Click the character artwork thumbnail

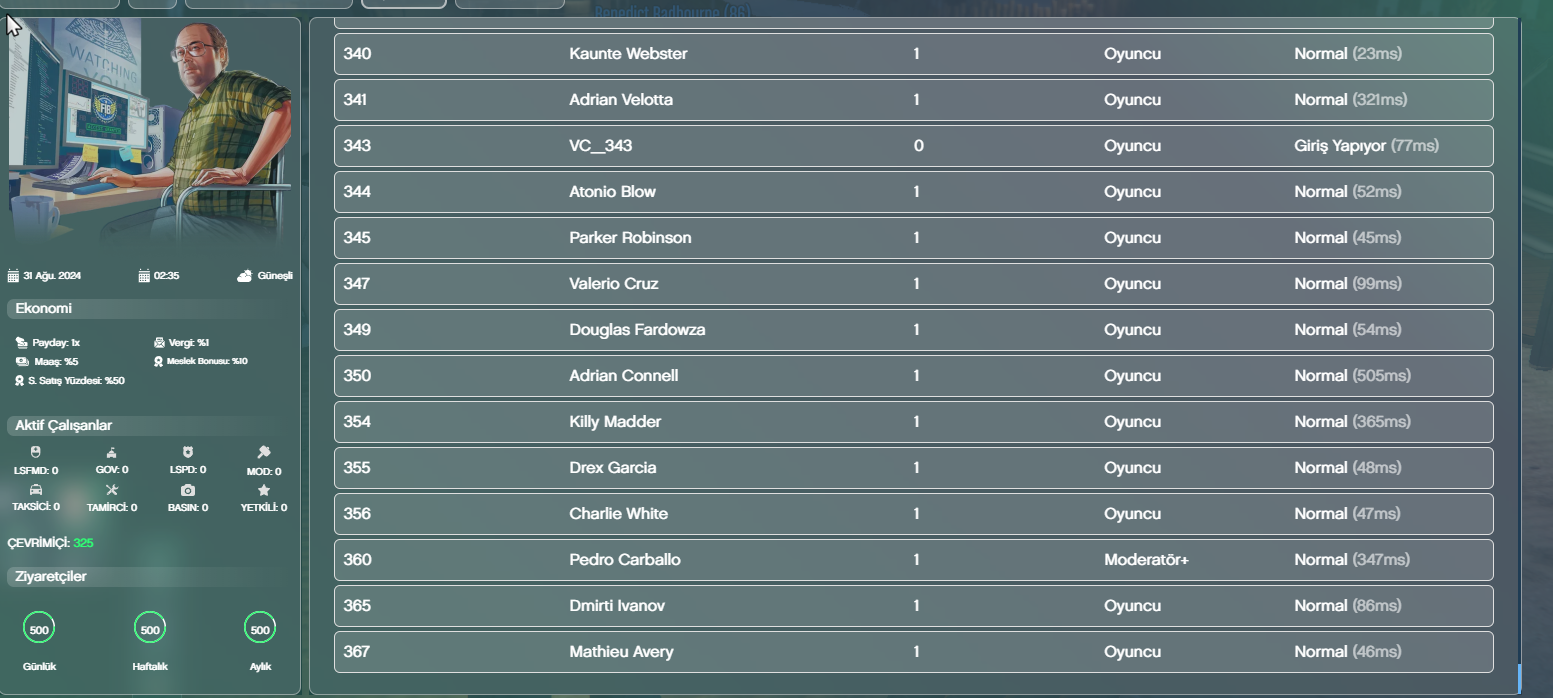[152, 132]
